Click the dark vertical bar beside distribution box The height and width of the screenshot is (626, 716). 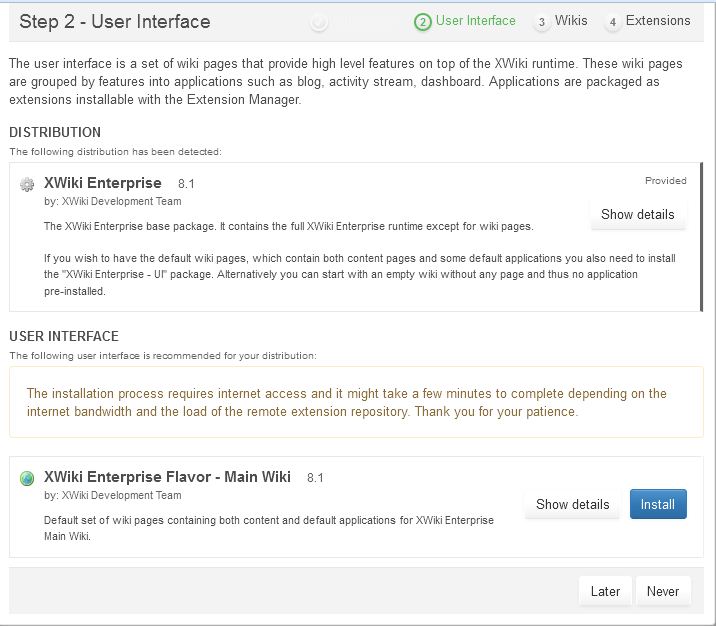pos(701,237)
